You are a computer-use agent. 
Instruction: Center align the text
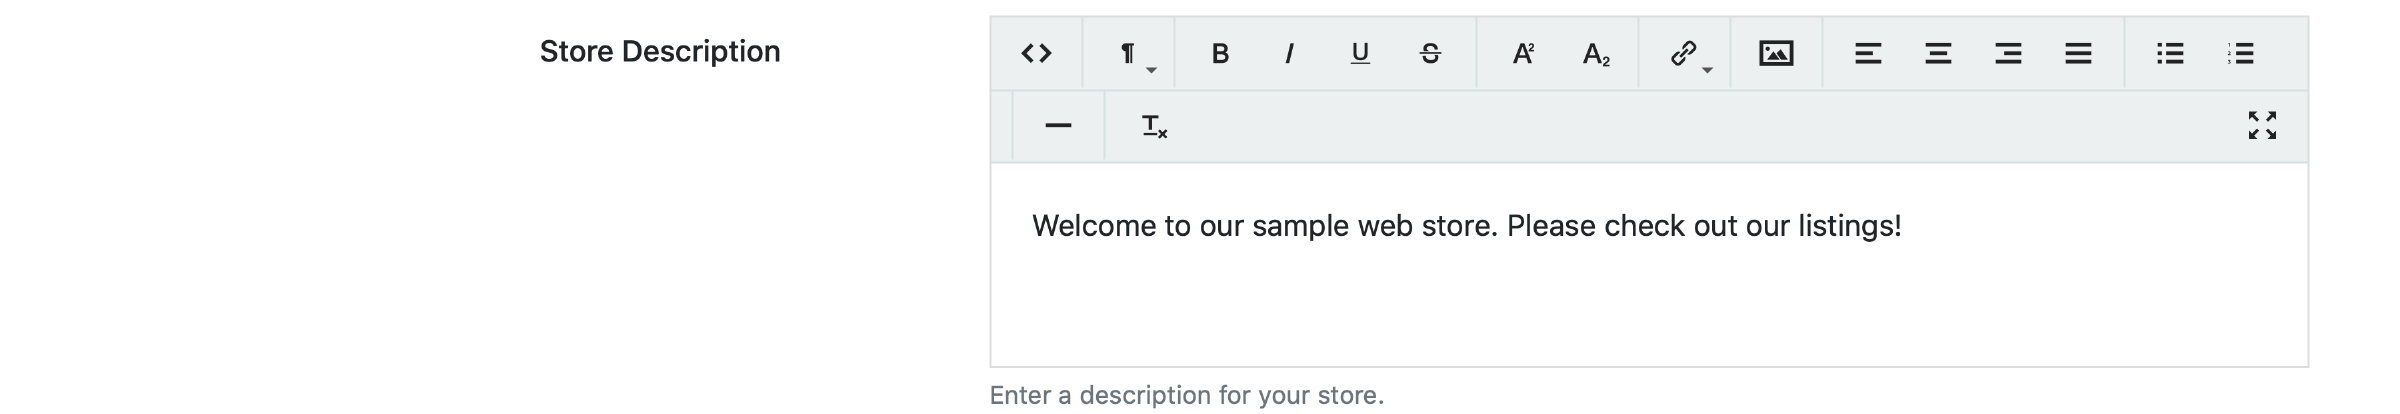coord(1938,54)
